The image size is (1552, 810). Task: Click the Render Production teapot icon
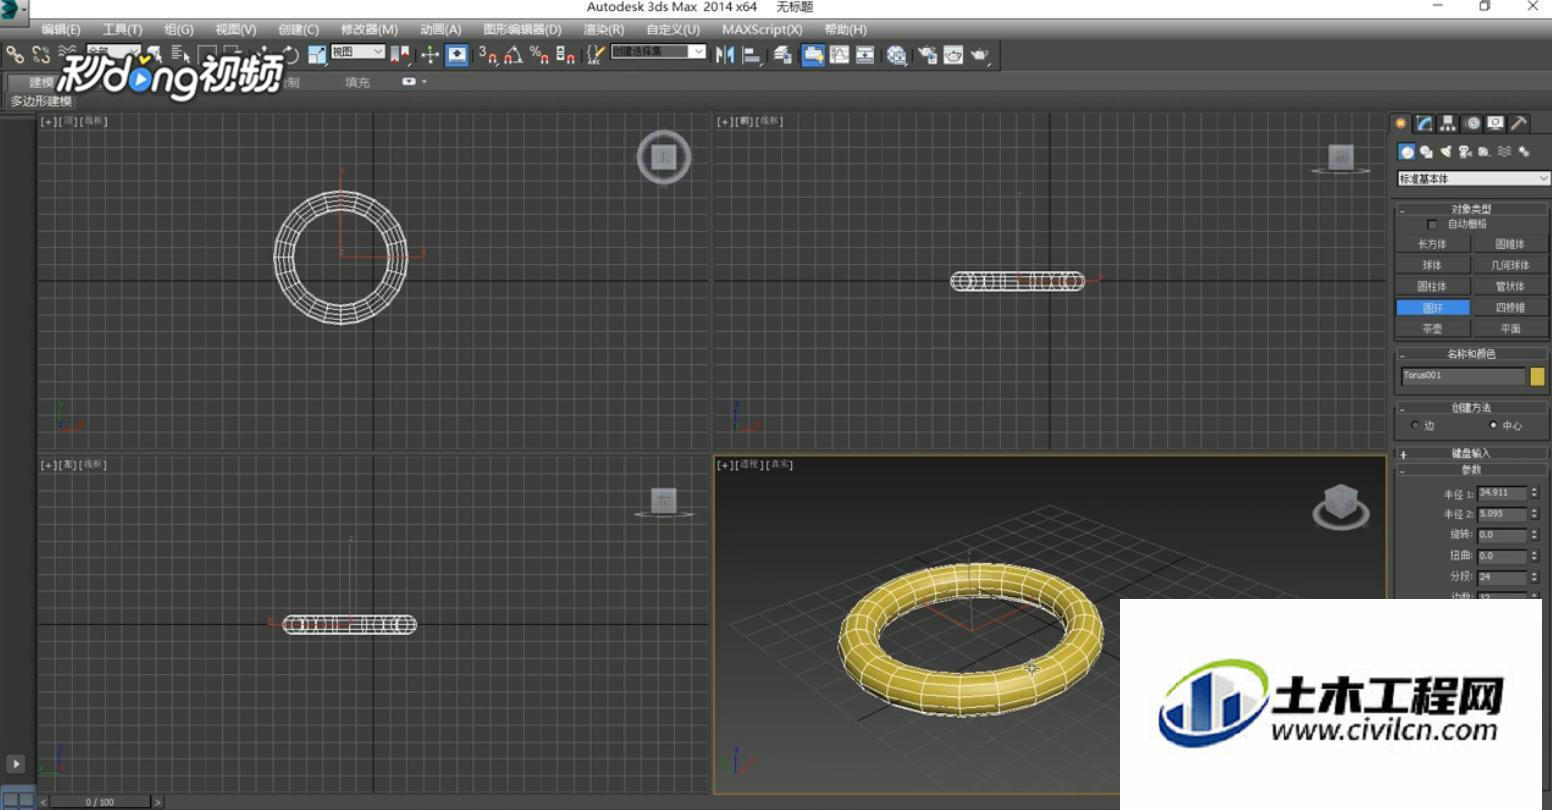coord(980,55)
